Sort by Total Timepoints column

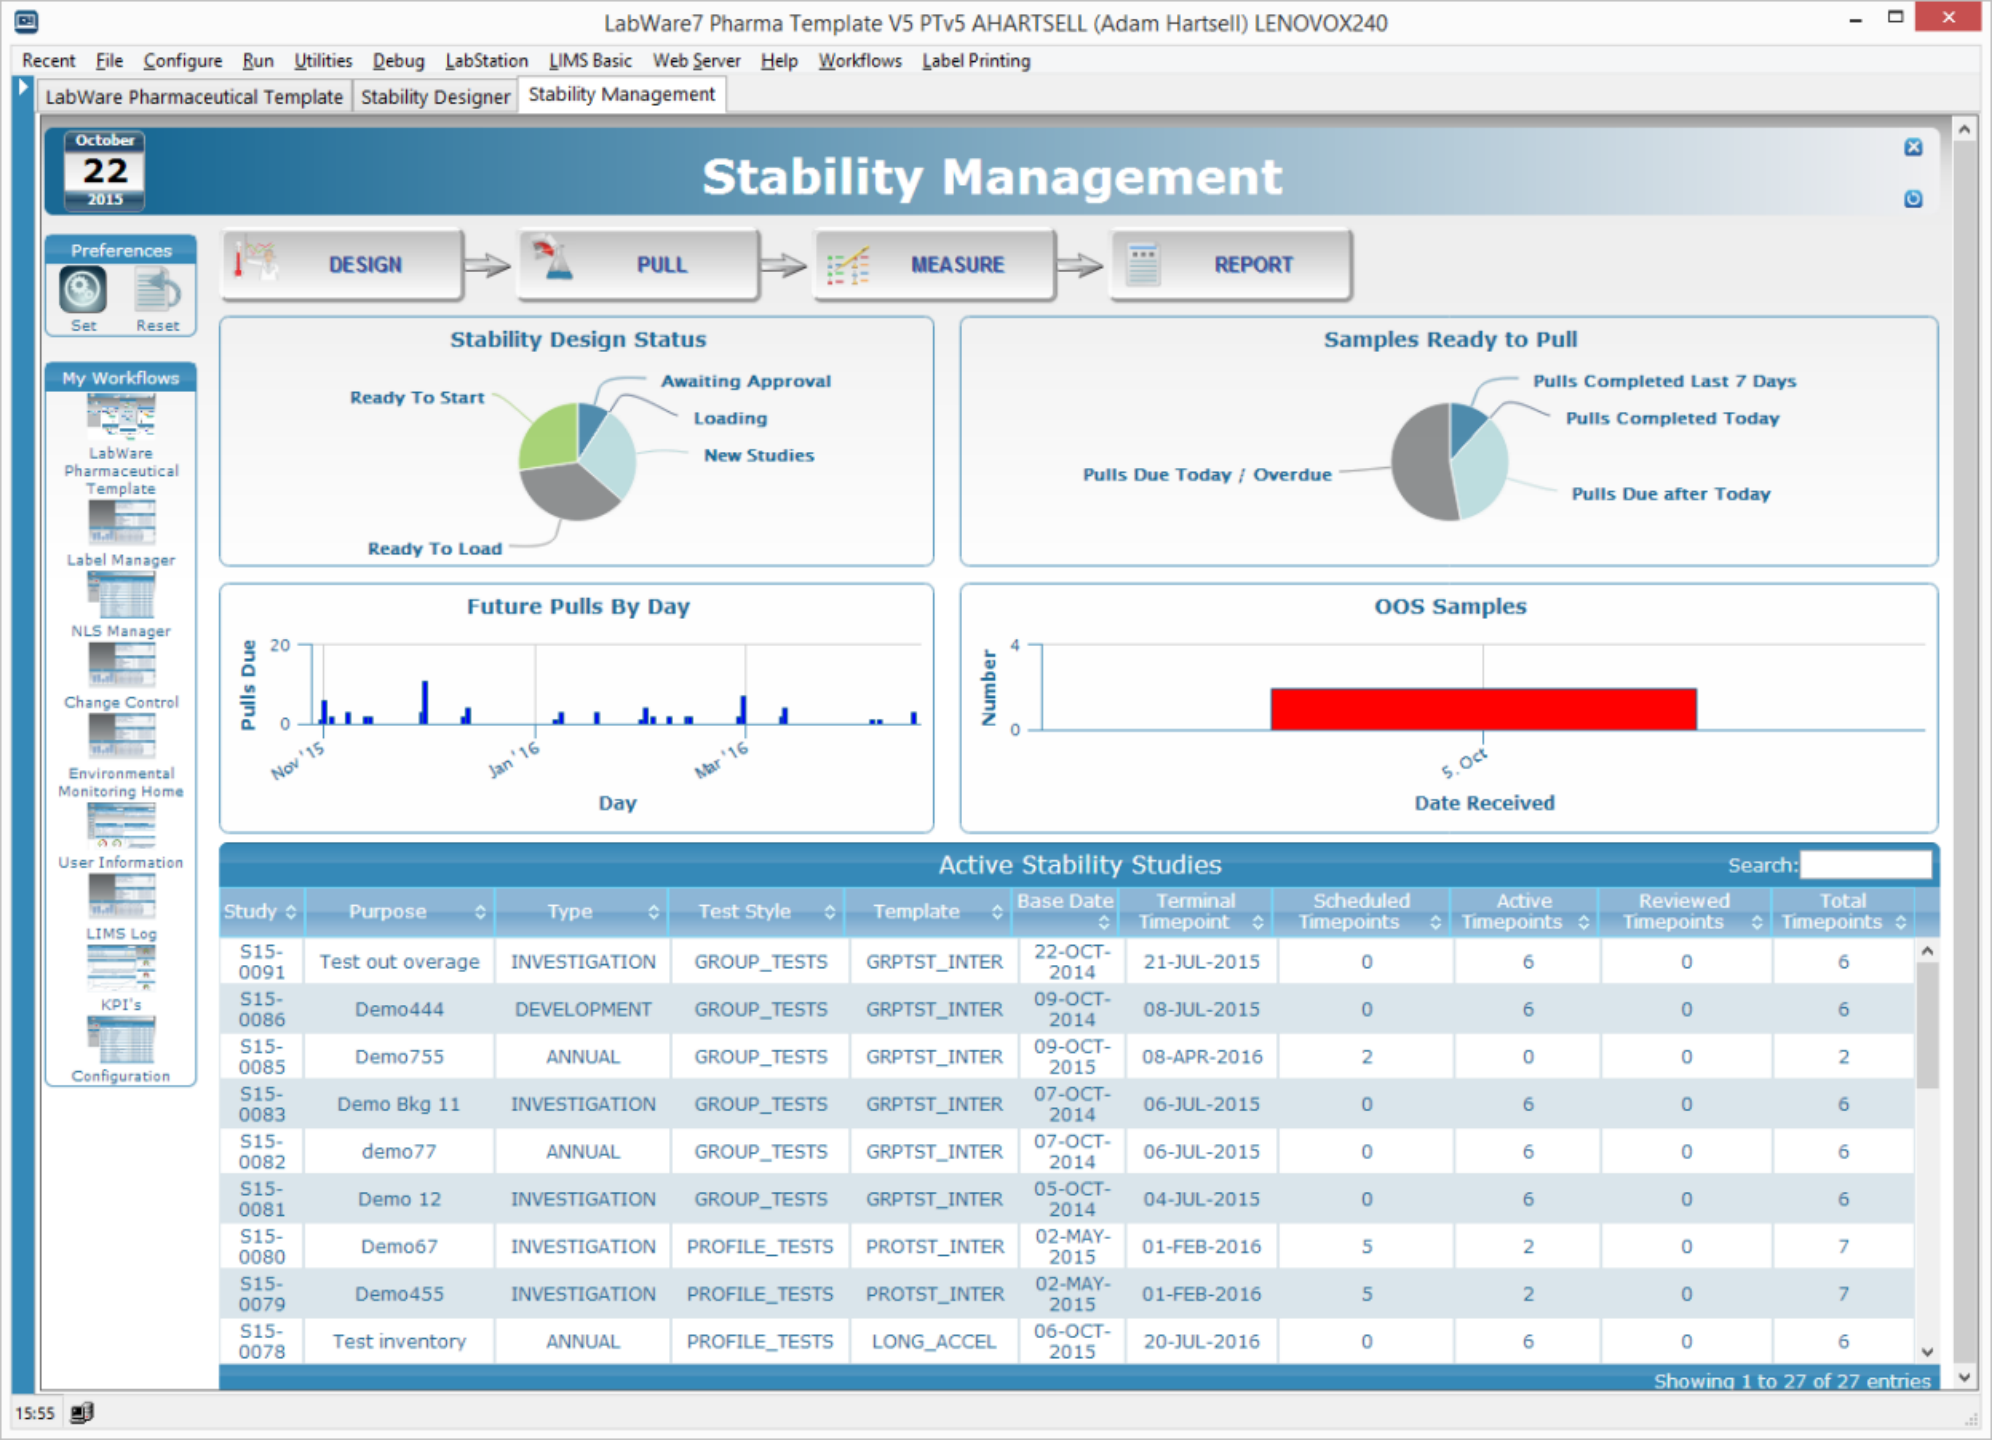[1843, 911]
